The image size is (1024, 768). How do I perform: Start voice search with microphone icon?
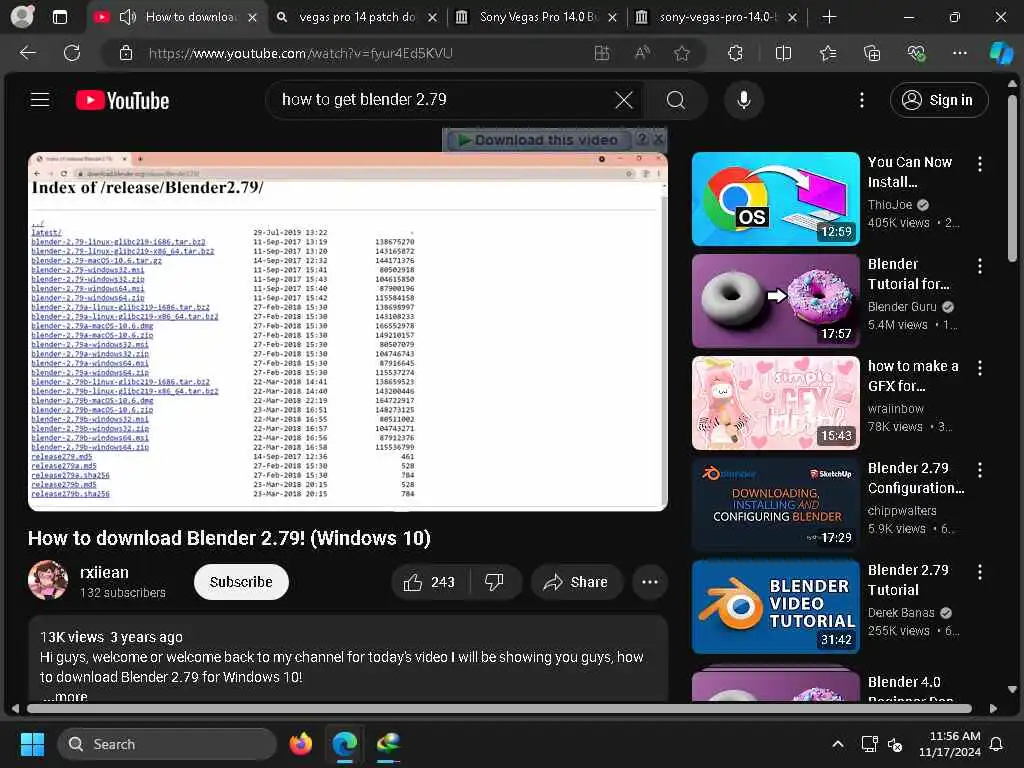(x=744, y=100)
